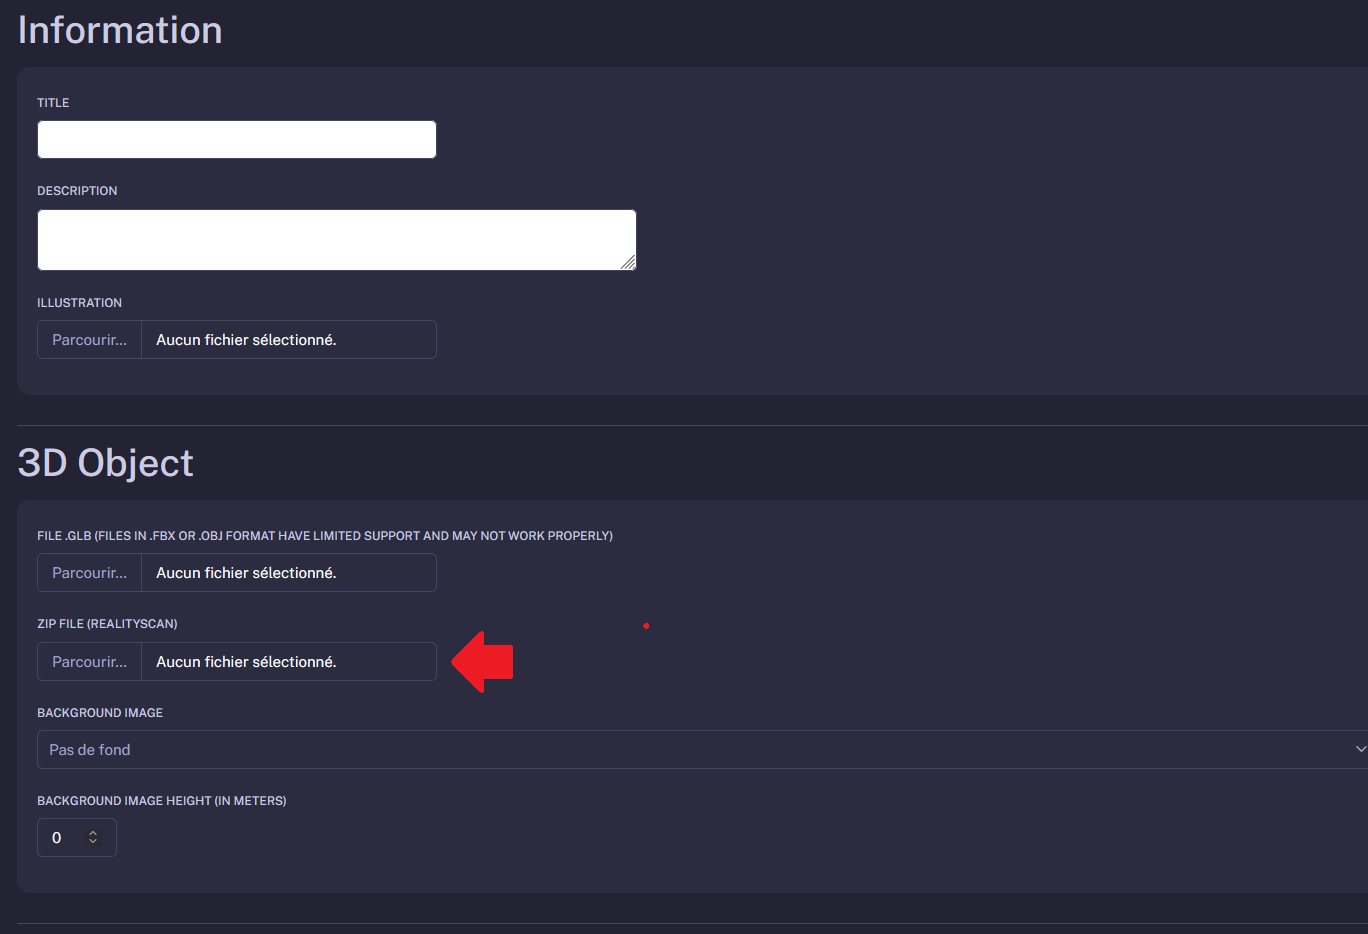Click the red arrow pointing at ZIP field
Viewport: 1368px width, 934px height.
pos(484,662)
